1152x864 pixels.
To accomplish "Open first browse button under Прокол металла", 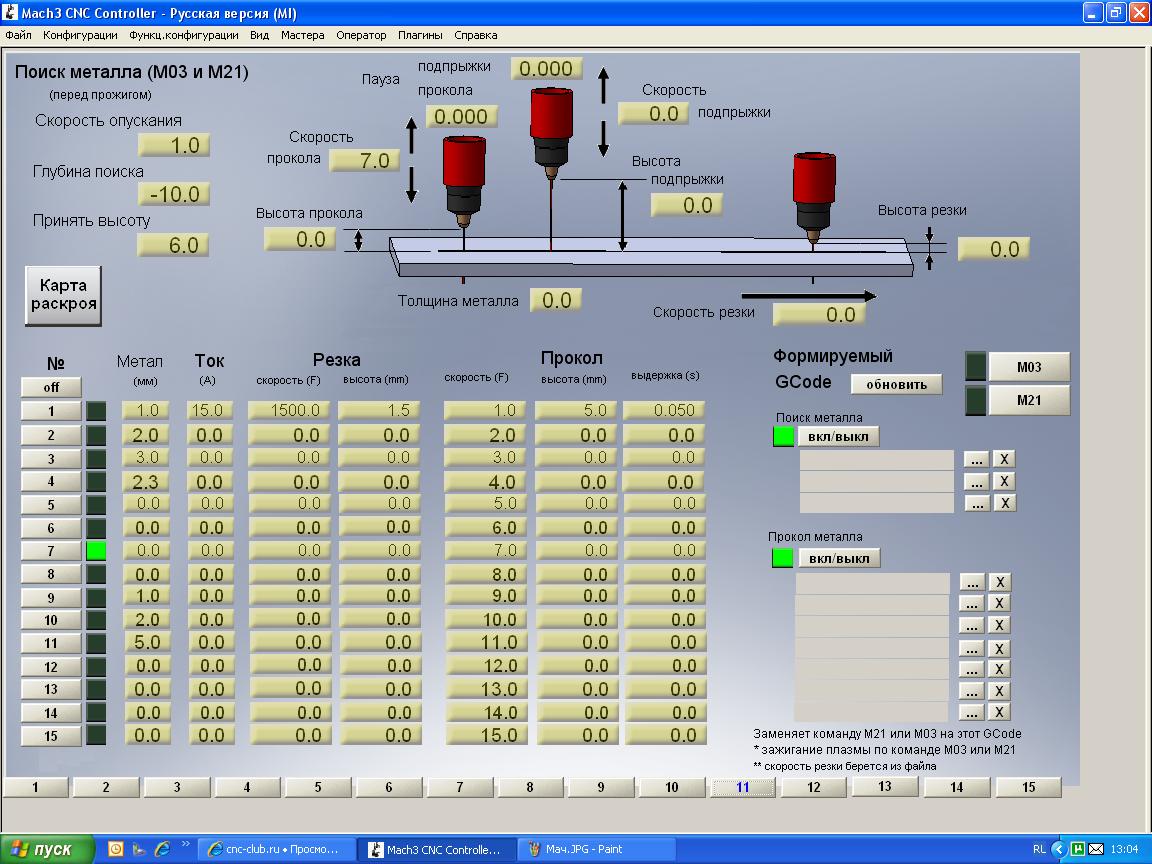I will click(971, 581).
